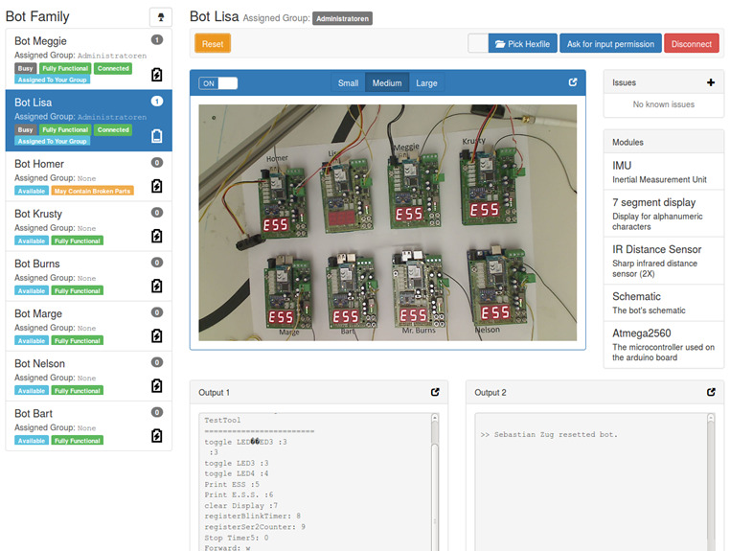Image resolution: width=730 pixels, height=551 pixels.
Task: Open Output 2 in external window
Action: [x=711, y=393]
